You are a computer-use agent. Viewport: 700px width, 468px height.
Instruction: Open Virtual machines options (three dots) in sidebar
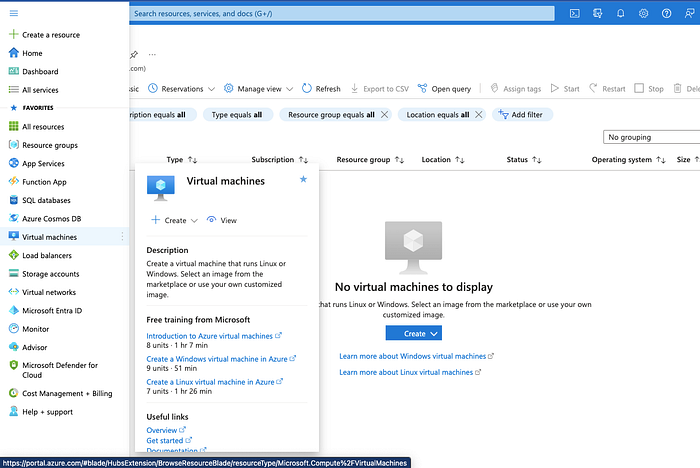pyautogui.click(x=122, y=237)
